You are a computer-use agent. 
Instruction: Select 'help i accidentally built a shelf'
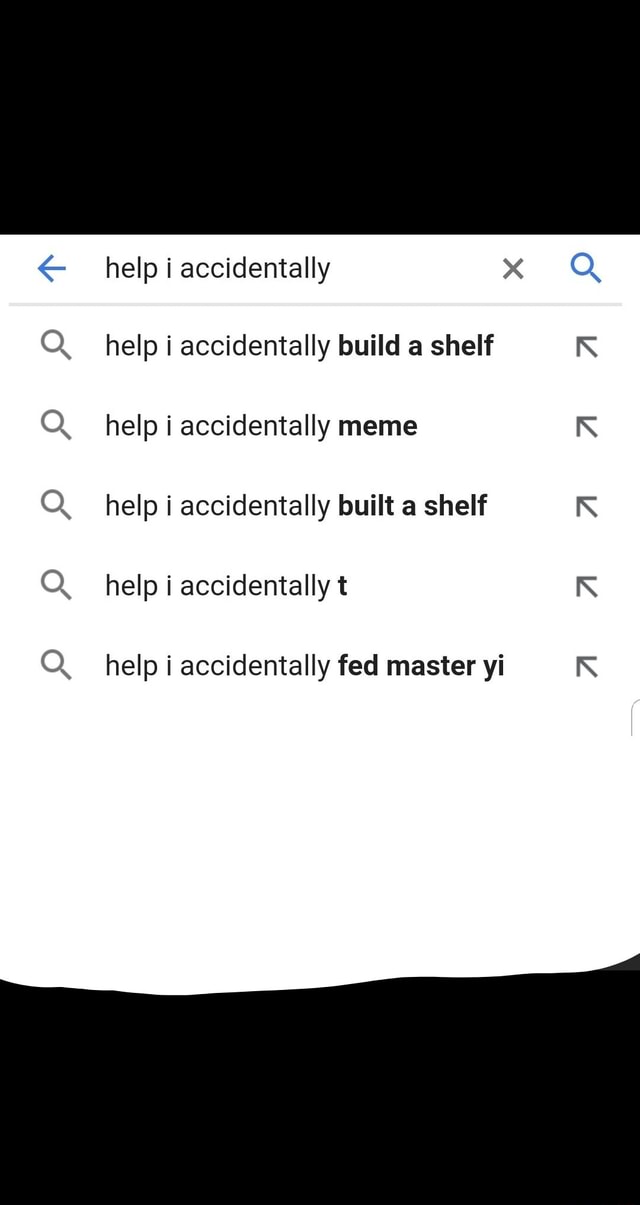coord(295,506)
